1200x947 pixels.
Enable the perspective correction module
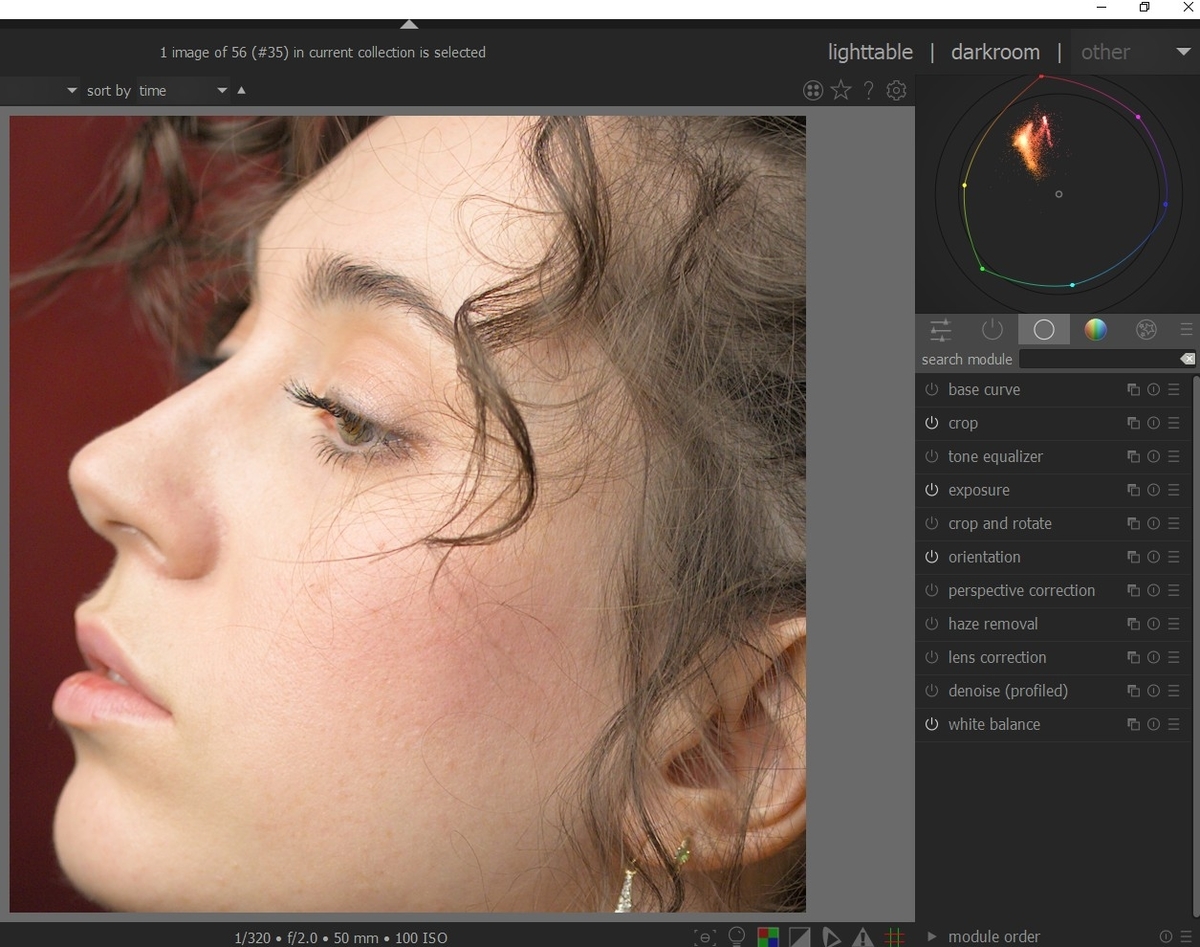(x=931, y=591)
